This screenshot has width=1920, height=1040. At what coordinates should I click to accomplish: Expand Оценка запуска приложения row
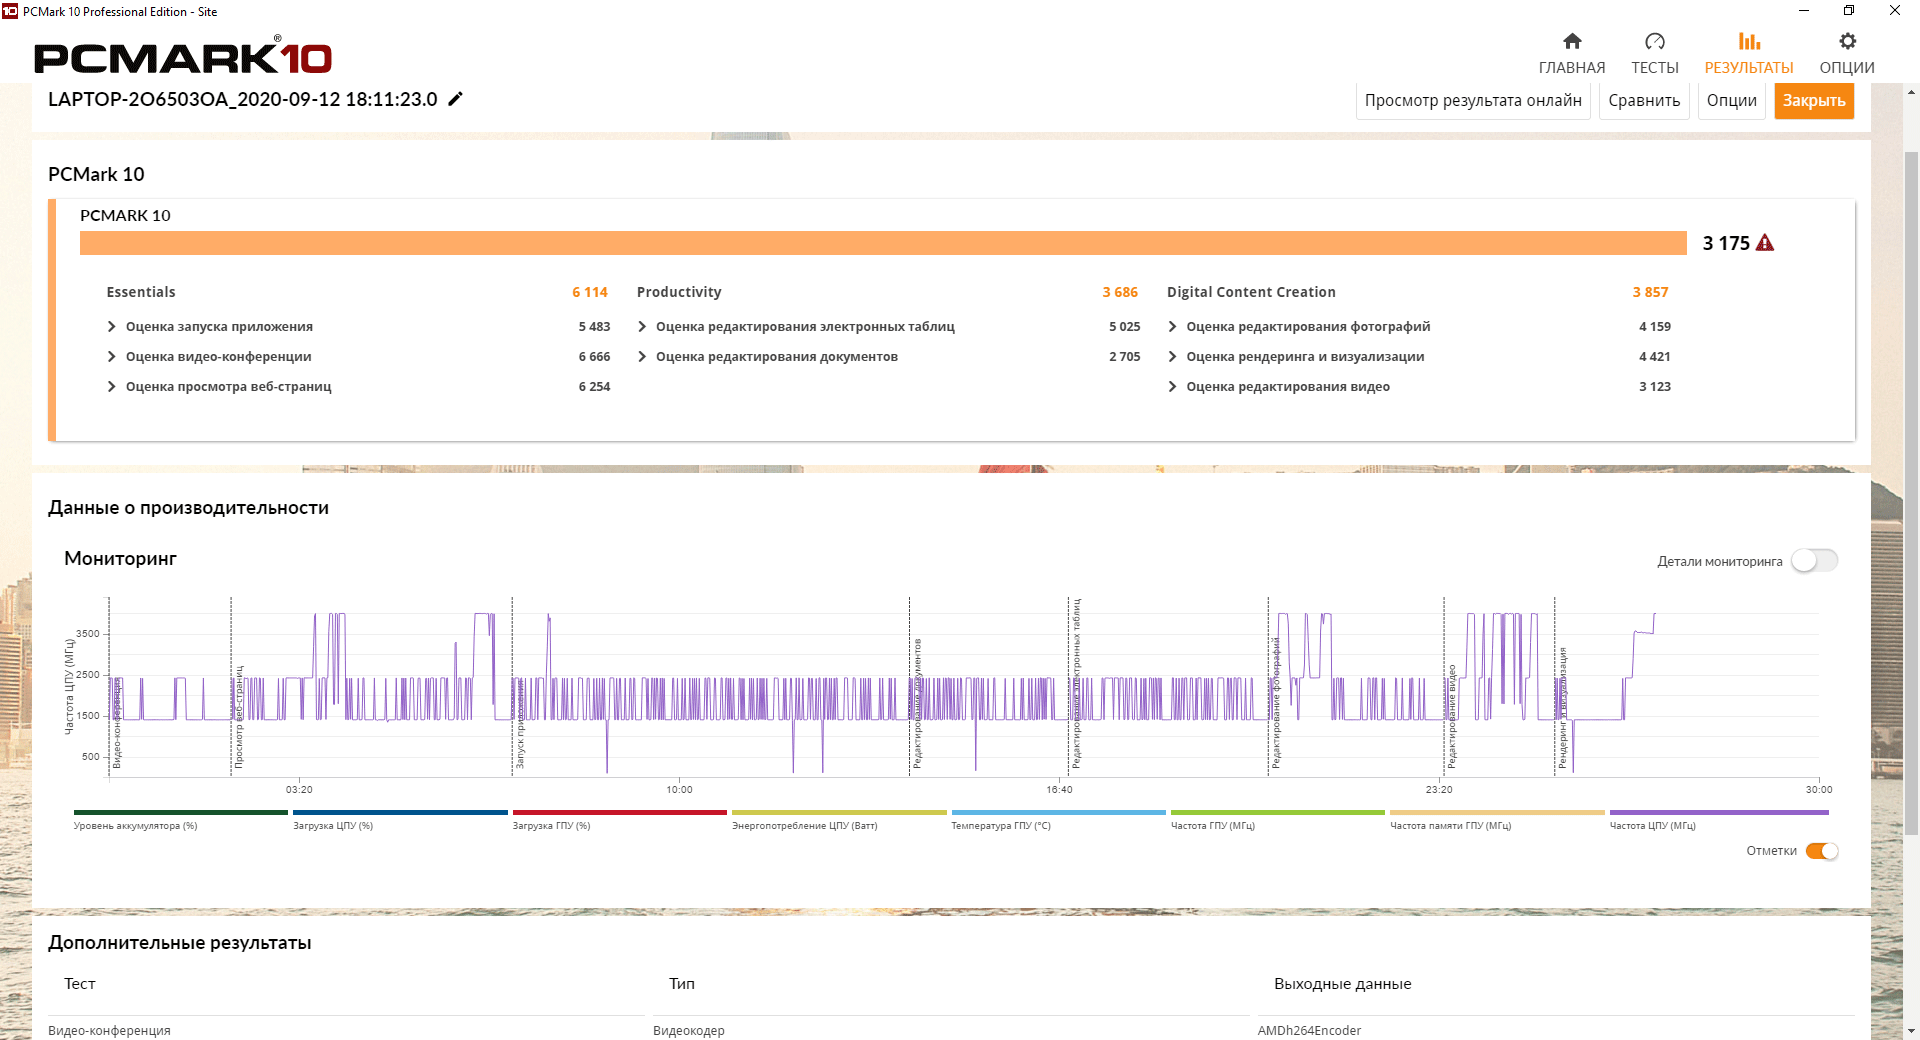[x=112, y=327]
